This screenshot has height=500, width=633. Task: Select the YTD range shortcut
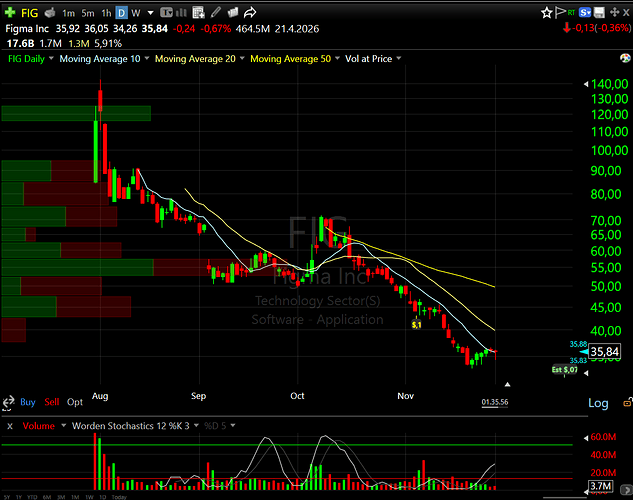coord(32,497)
